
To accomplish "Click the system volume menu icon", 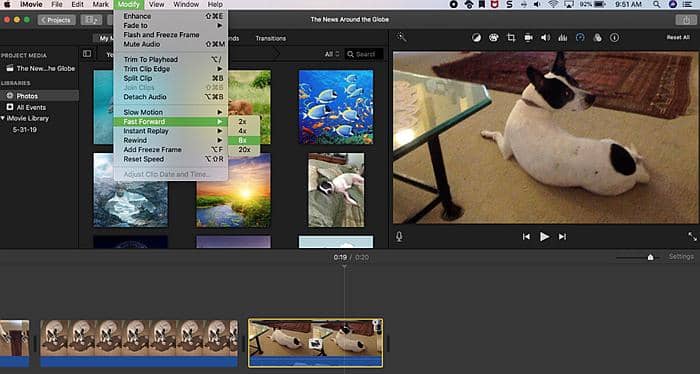I will coord(537,4).
